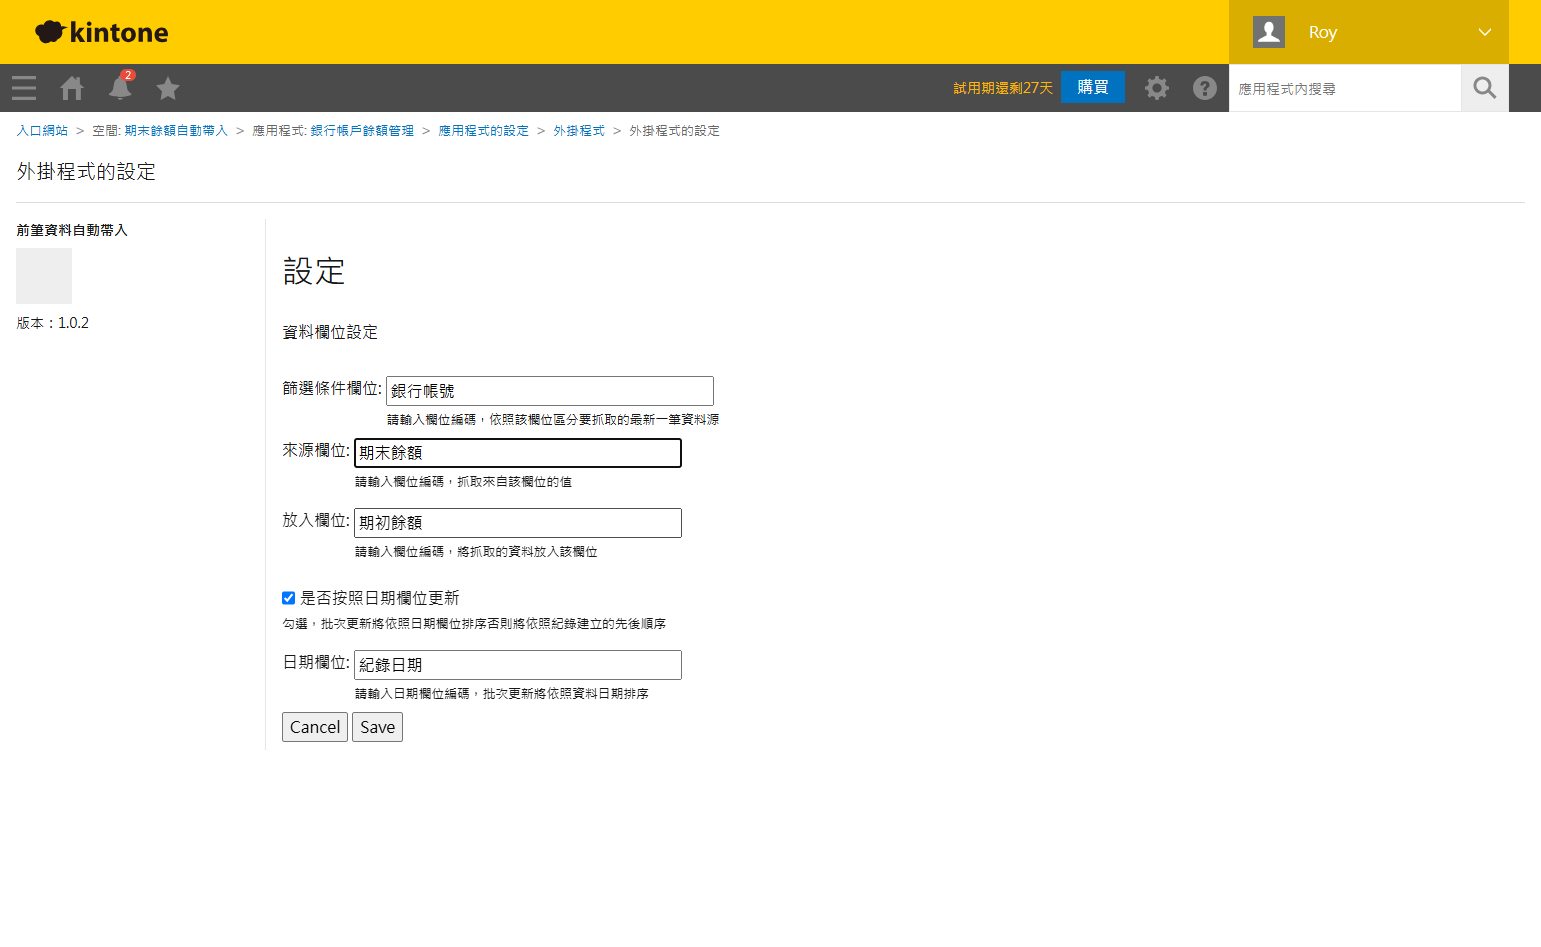
Task: Go to 應用程式的設定 breadcrumb
Action: pos(483,131)
